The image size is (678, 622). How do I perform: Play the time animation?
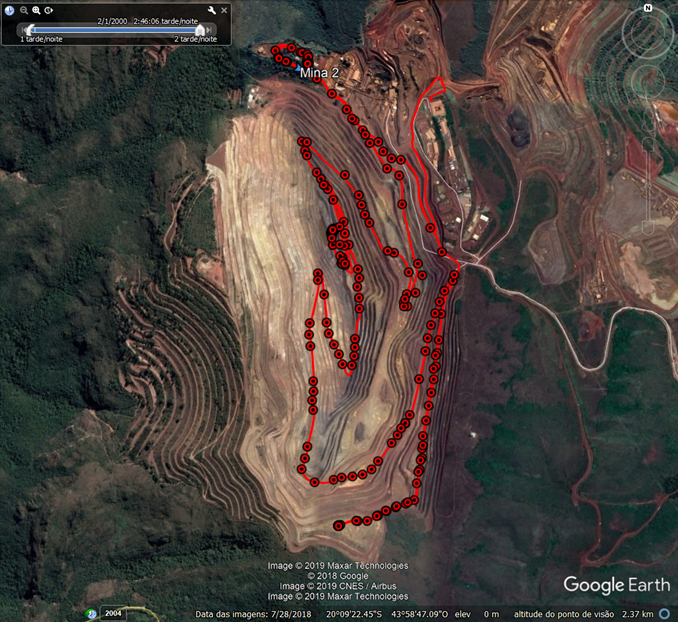(47, 10)
